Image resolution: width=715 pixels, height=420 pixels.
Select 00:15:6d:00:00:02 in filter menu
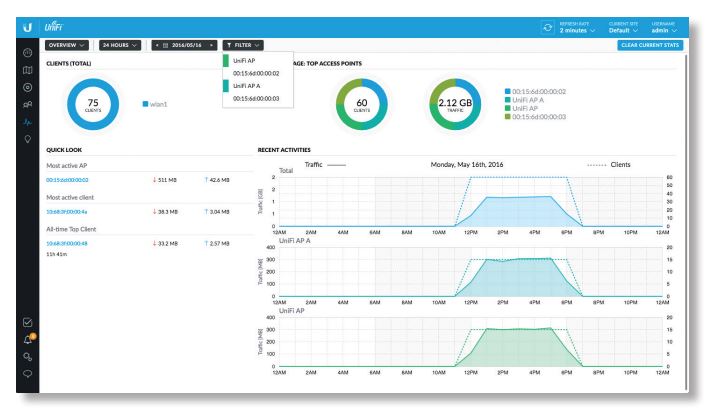coord(258,73)
